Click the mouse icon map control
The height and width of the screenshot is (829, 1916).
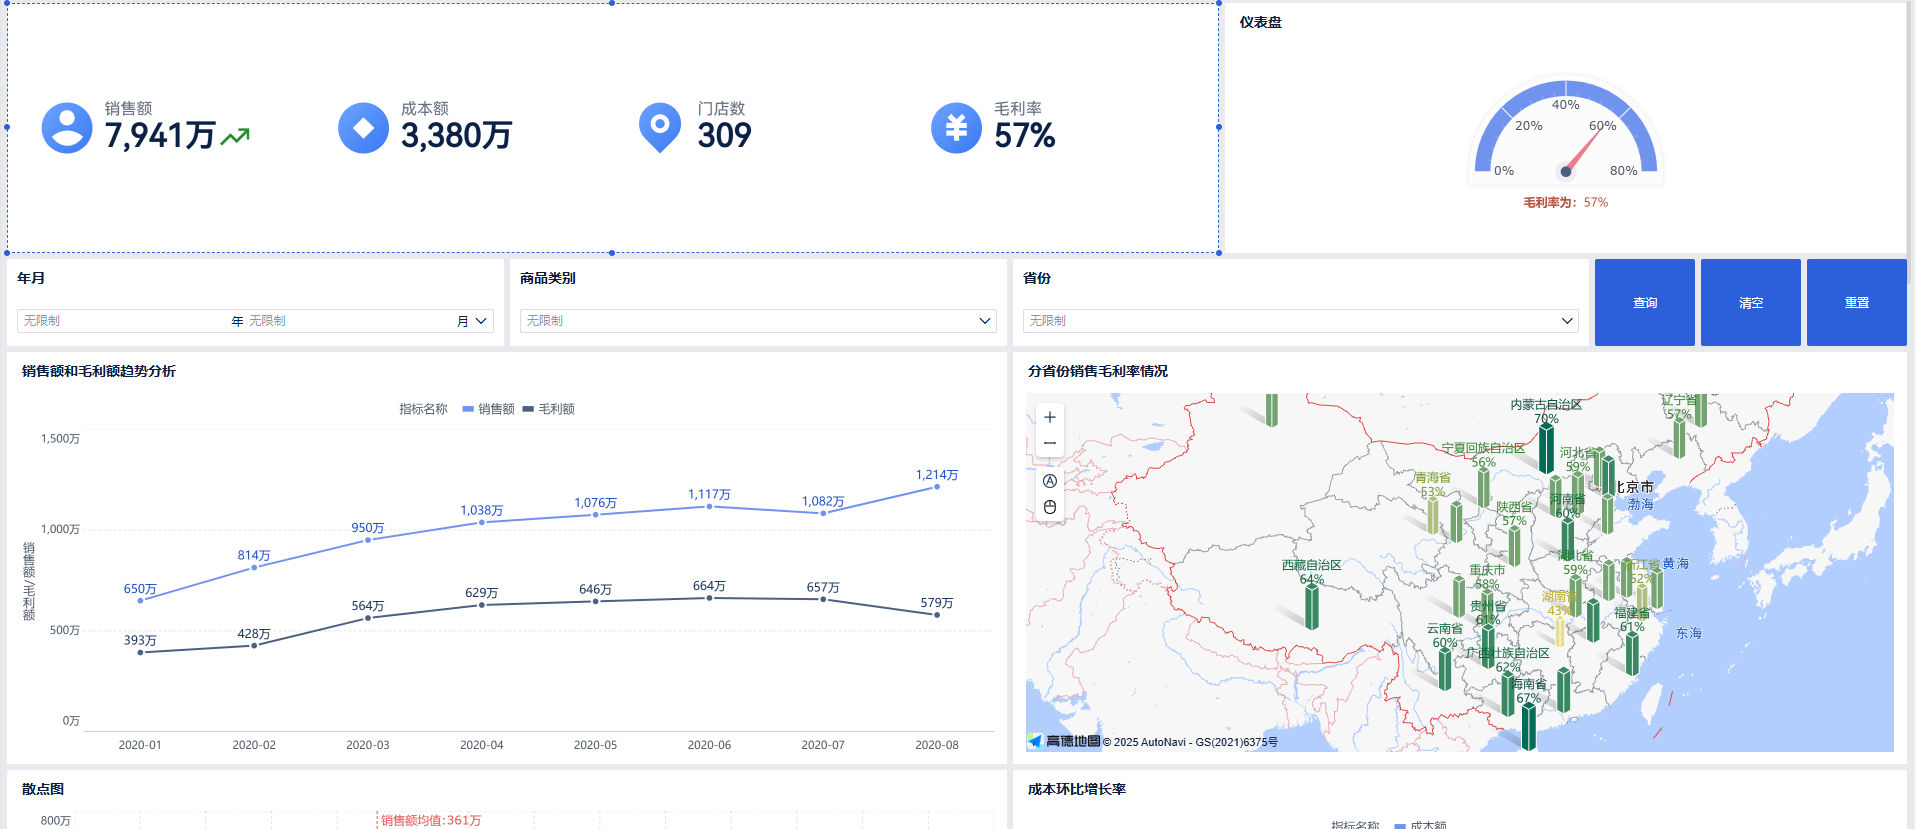click(x=1049, y=507)
